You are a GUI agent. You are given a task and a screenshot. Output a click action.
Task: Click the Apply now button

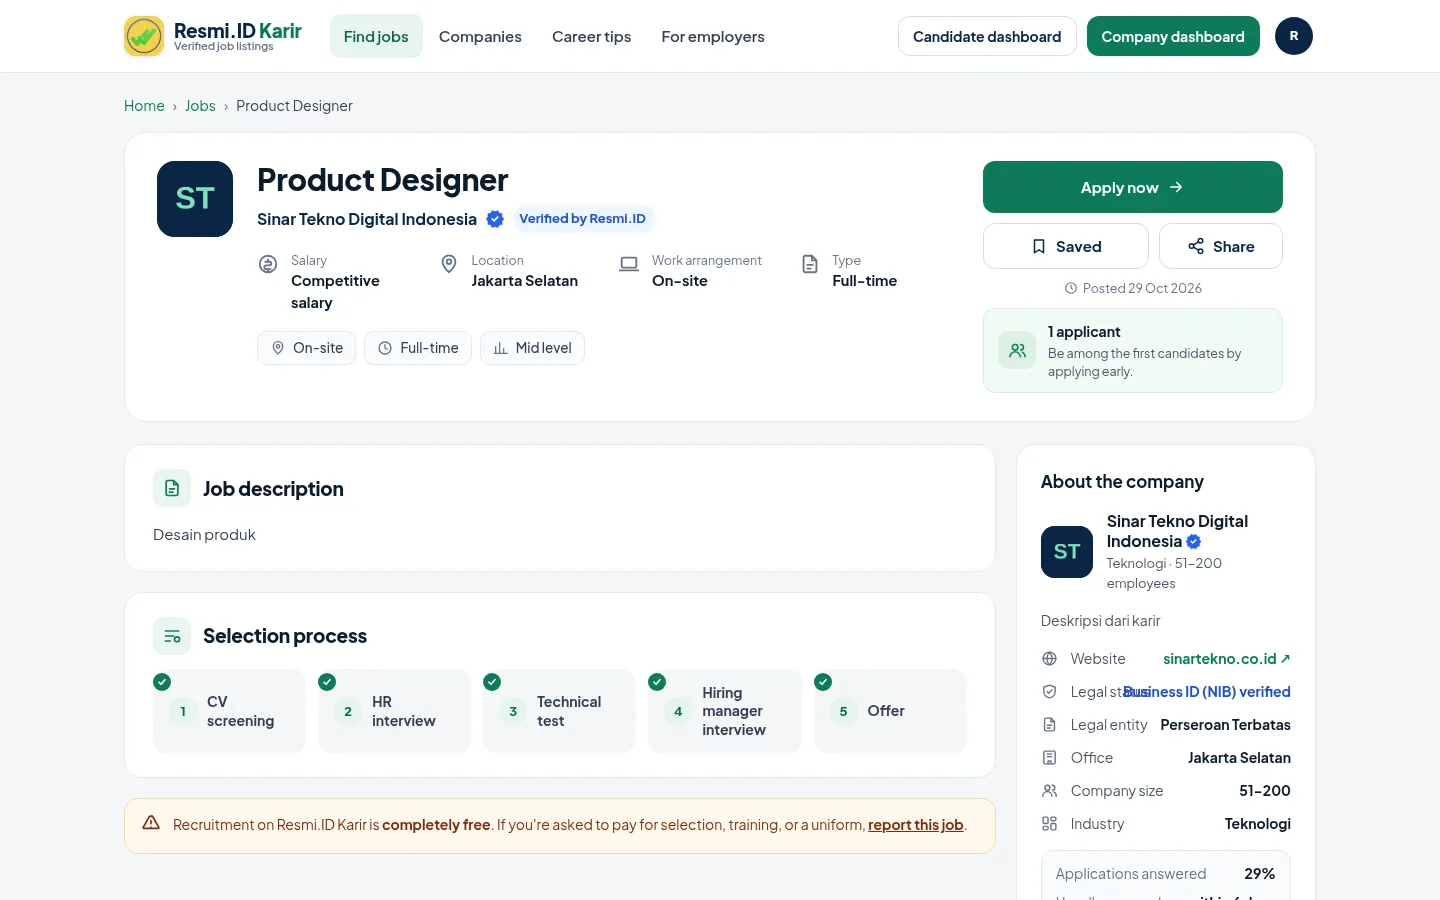pyautogui.click(x=1133, y=187)
